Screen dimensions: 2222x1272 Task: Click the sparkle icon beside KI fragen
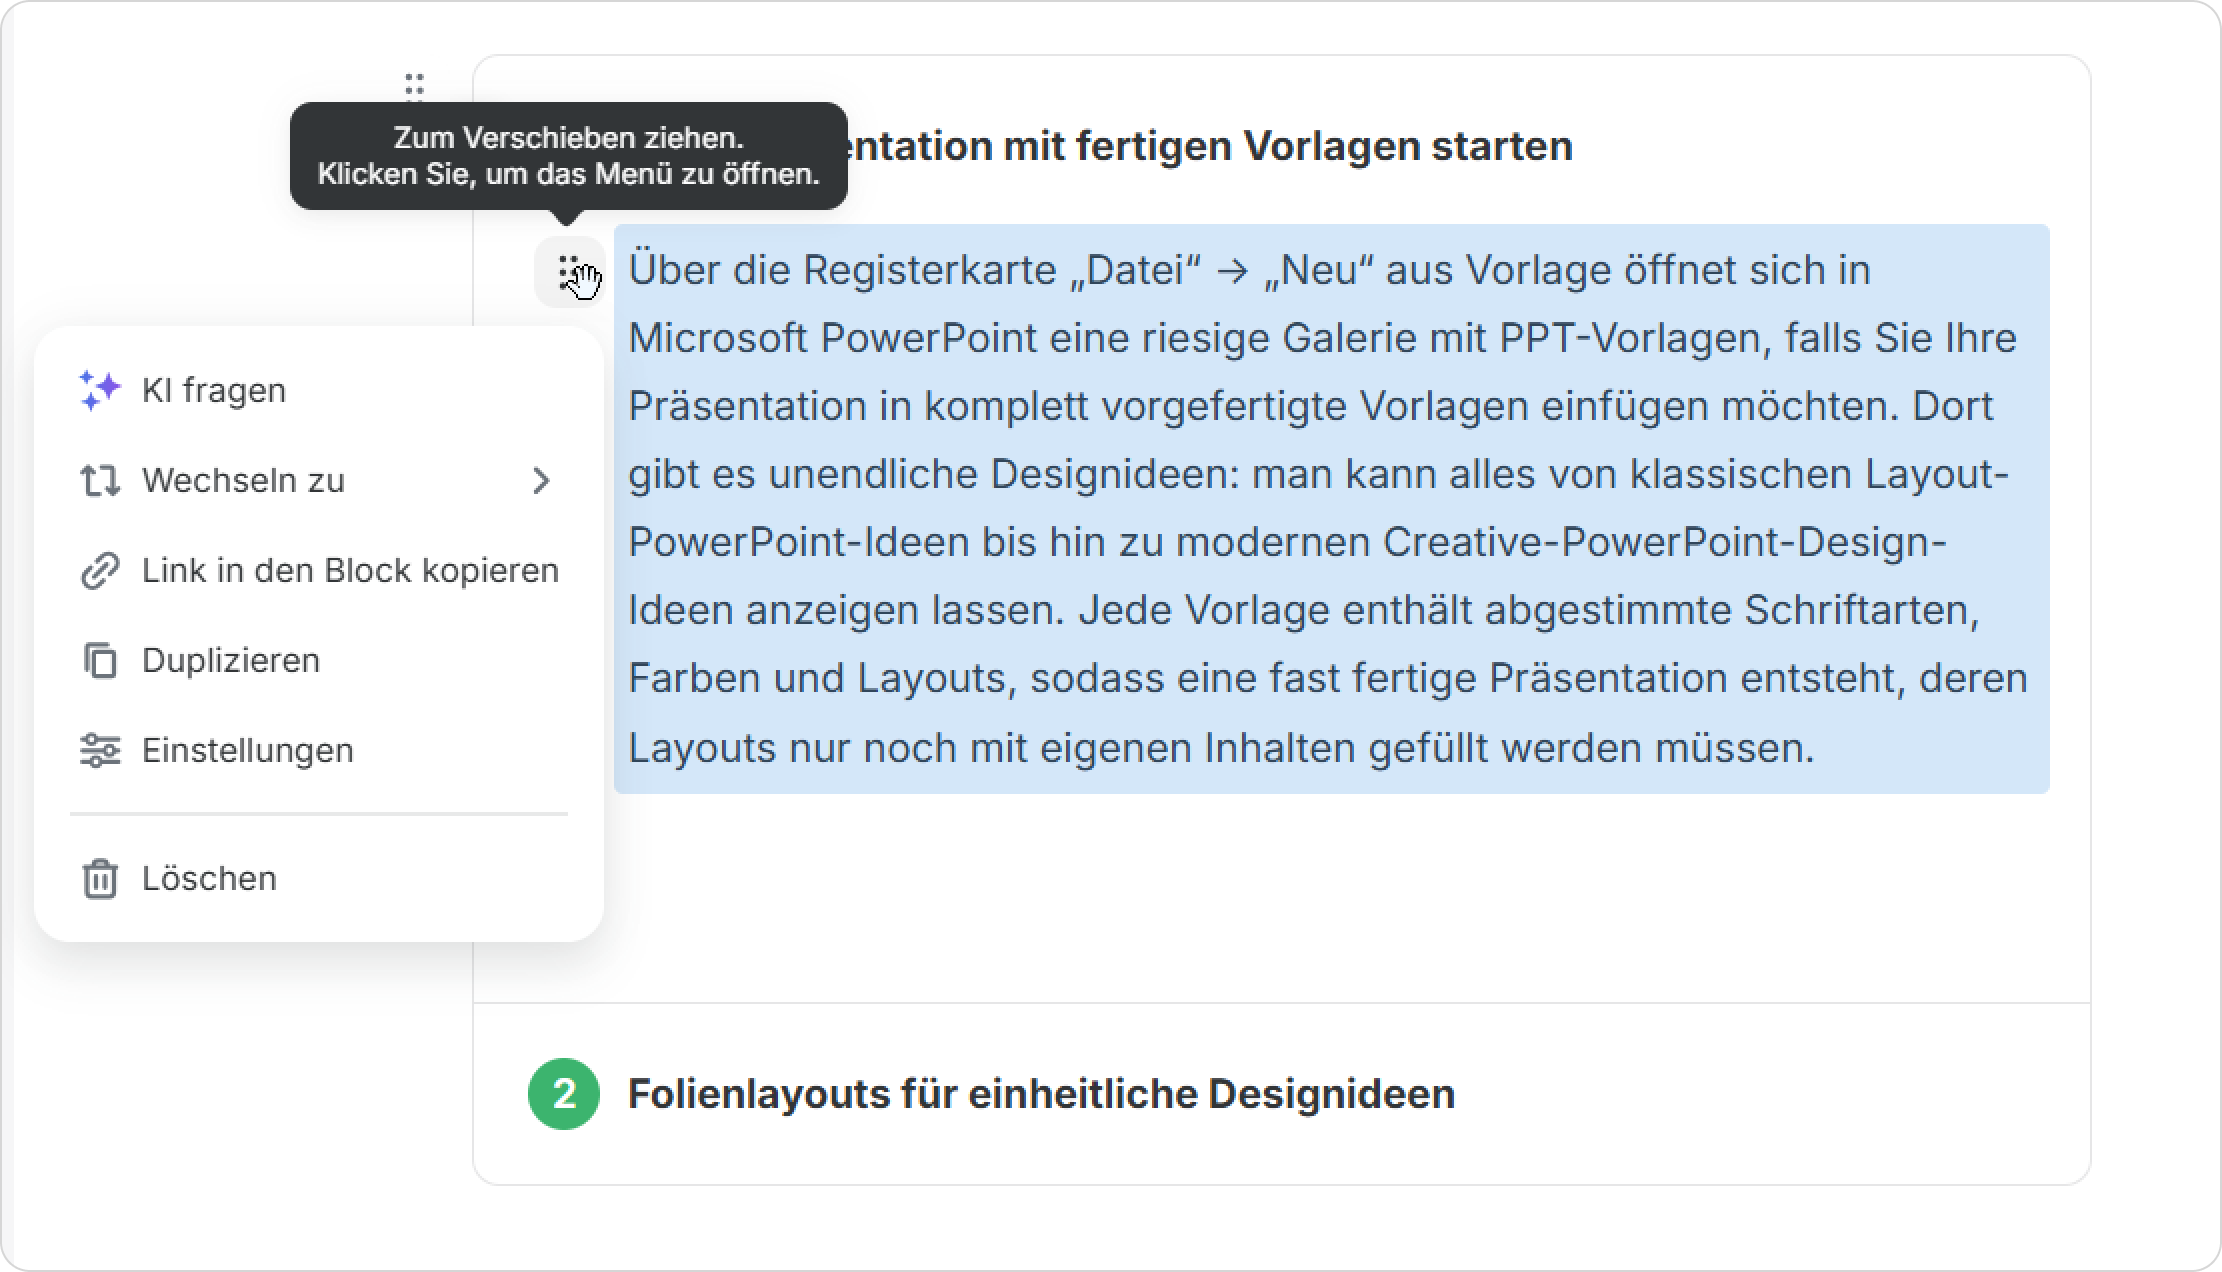100,390
